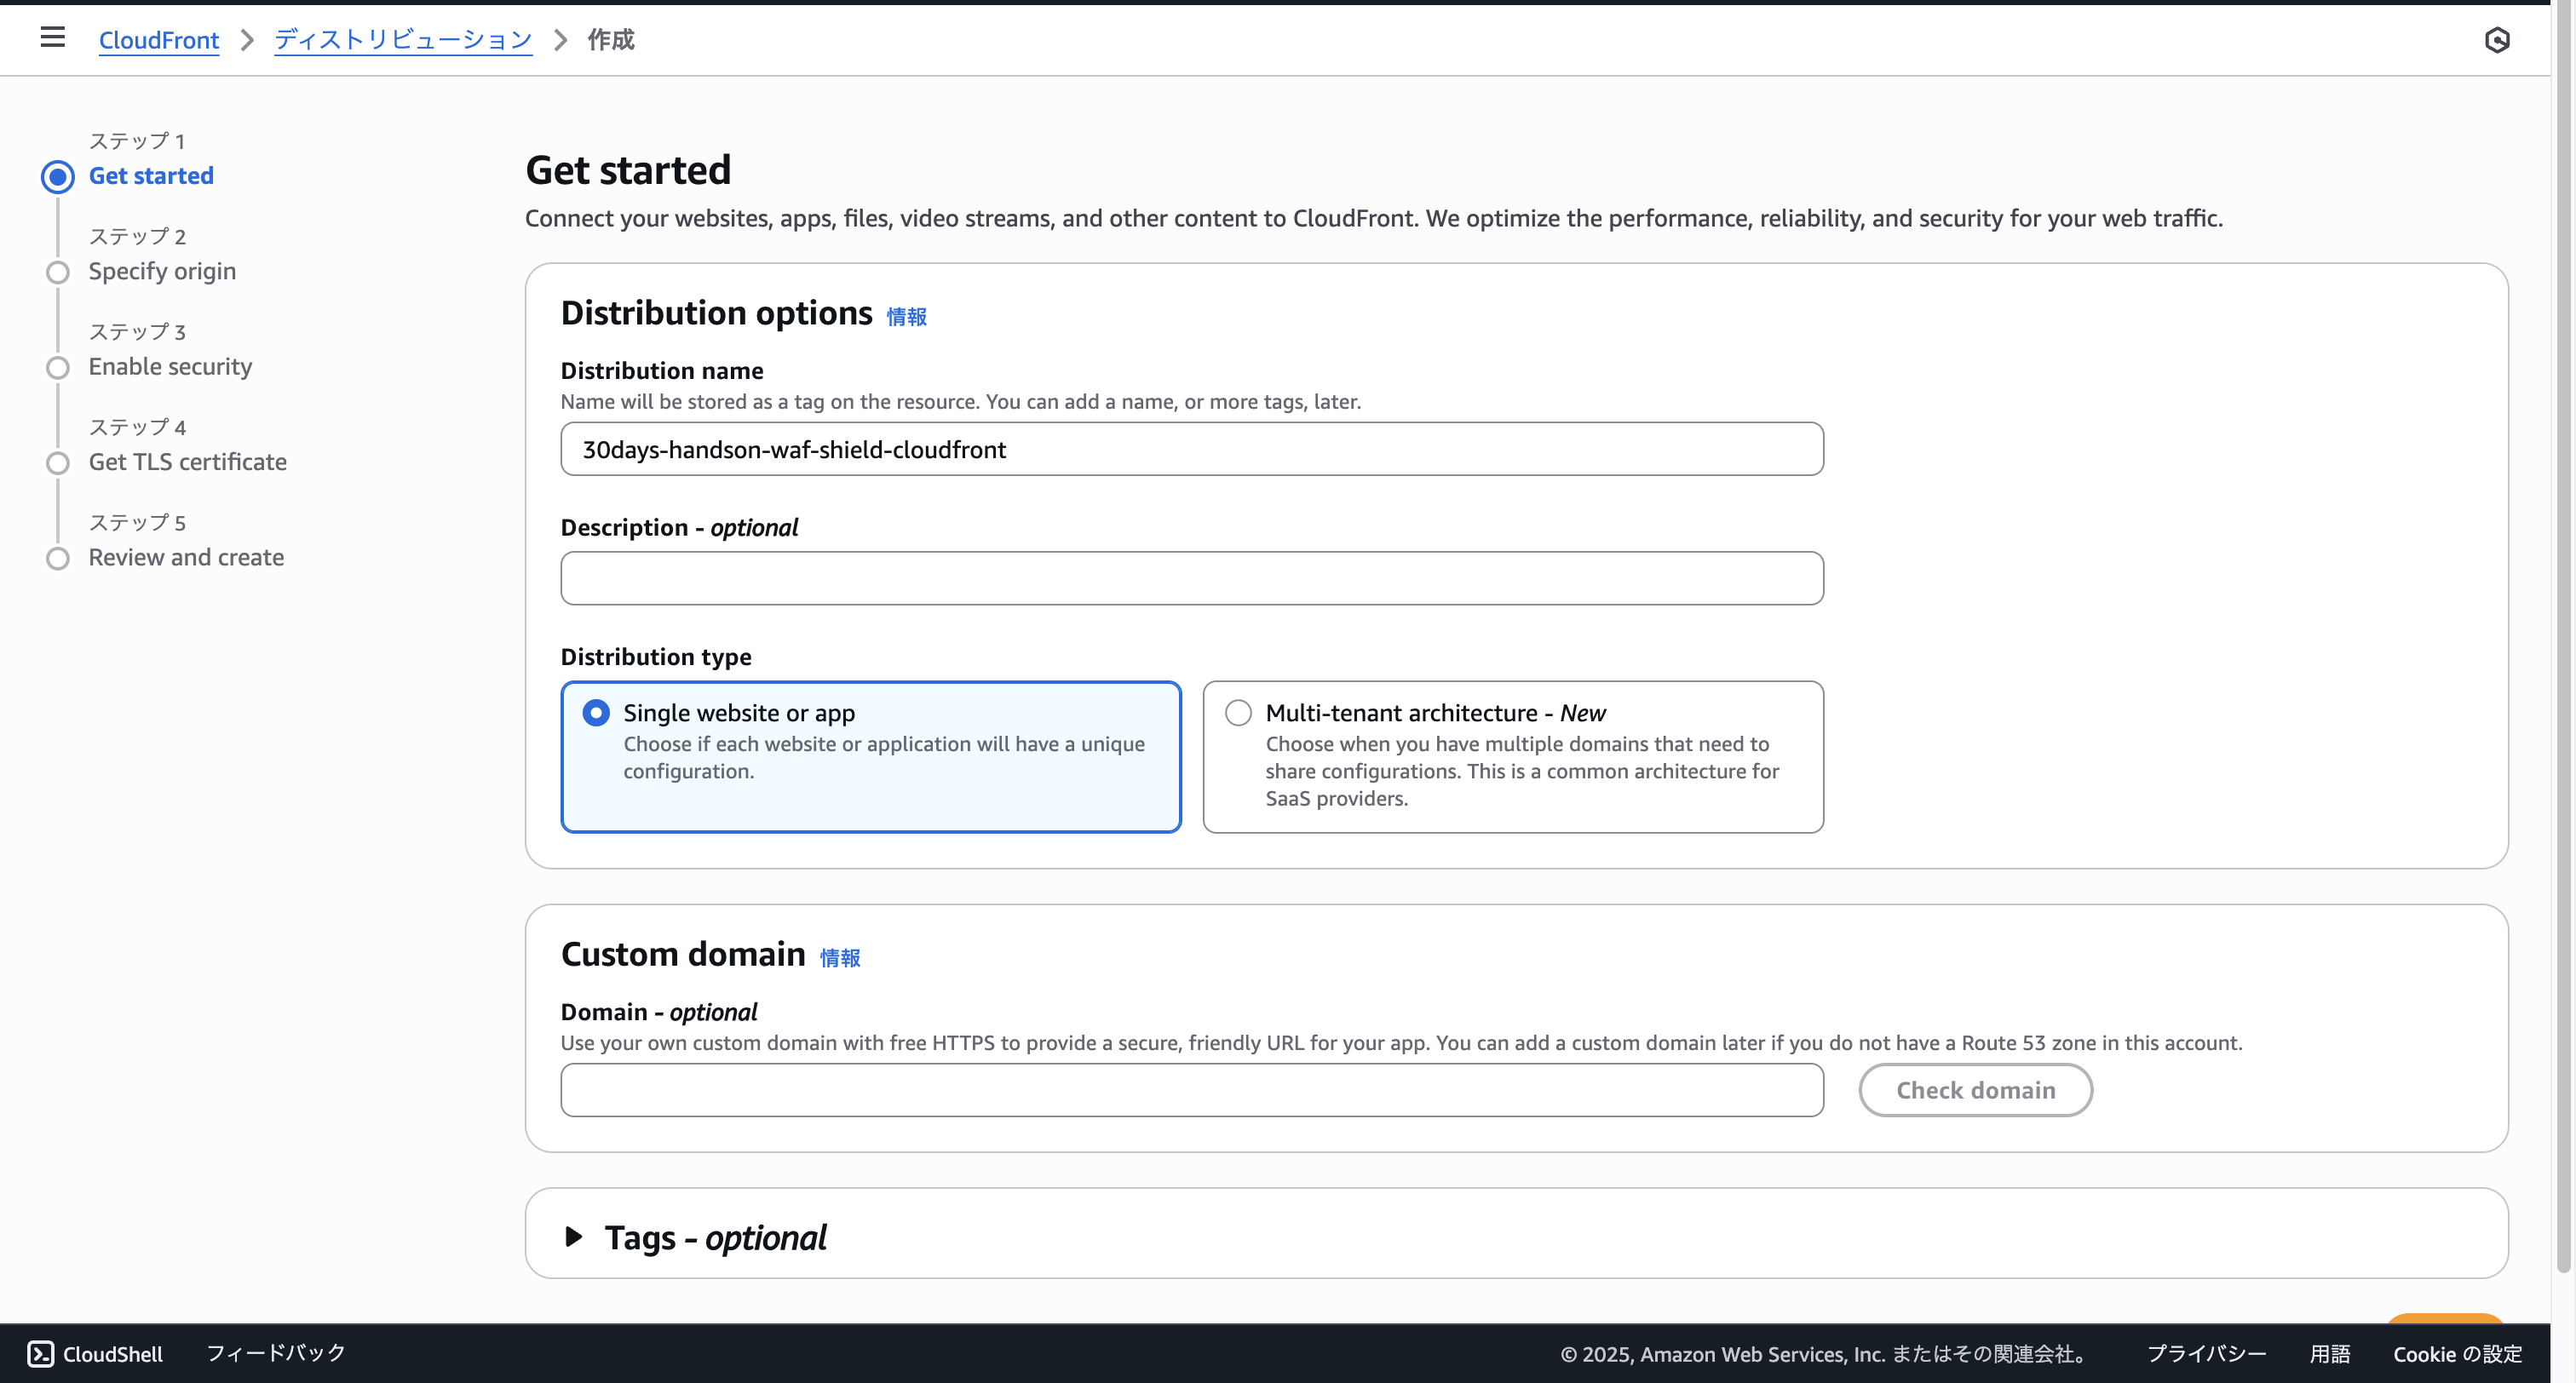Viewport: 2576px width, 1383px height.
Task: Click the hexagon icon at top right
Action: click(x=2496, y=40)
